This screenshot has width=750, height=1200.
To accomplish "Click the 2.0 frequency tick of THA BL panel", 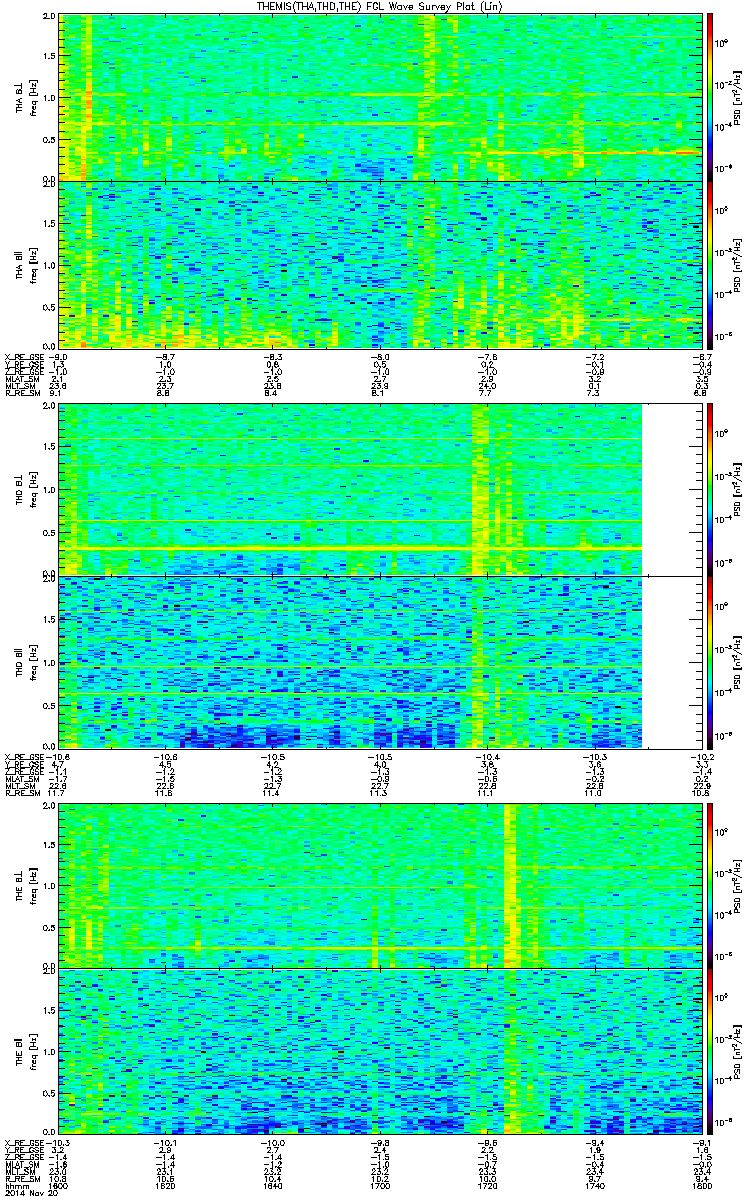I will (x=49, y=18).
